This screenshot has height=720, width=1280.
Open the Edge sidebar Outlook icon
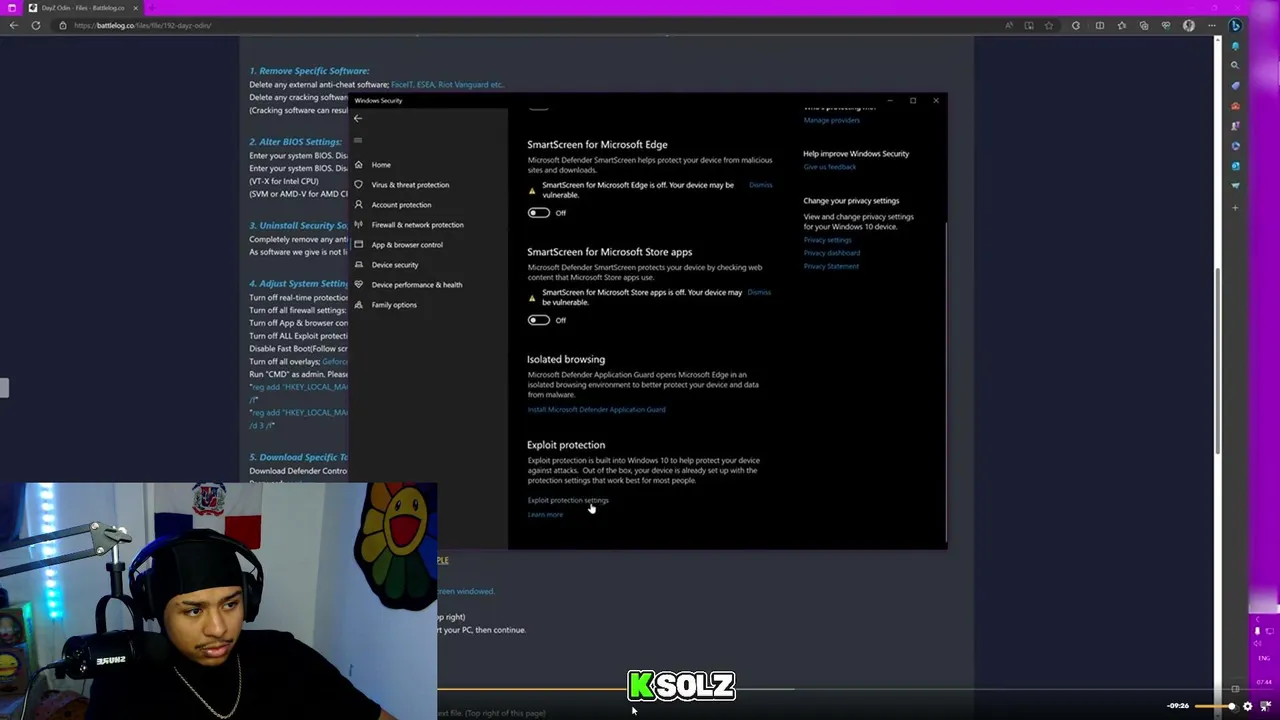(1236, 165)
